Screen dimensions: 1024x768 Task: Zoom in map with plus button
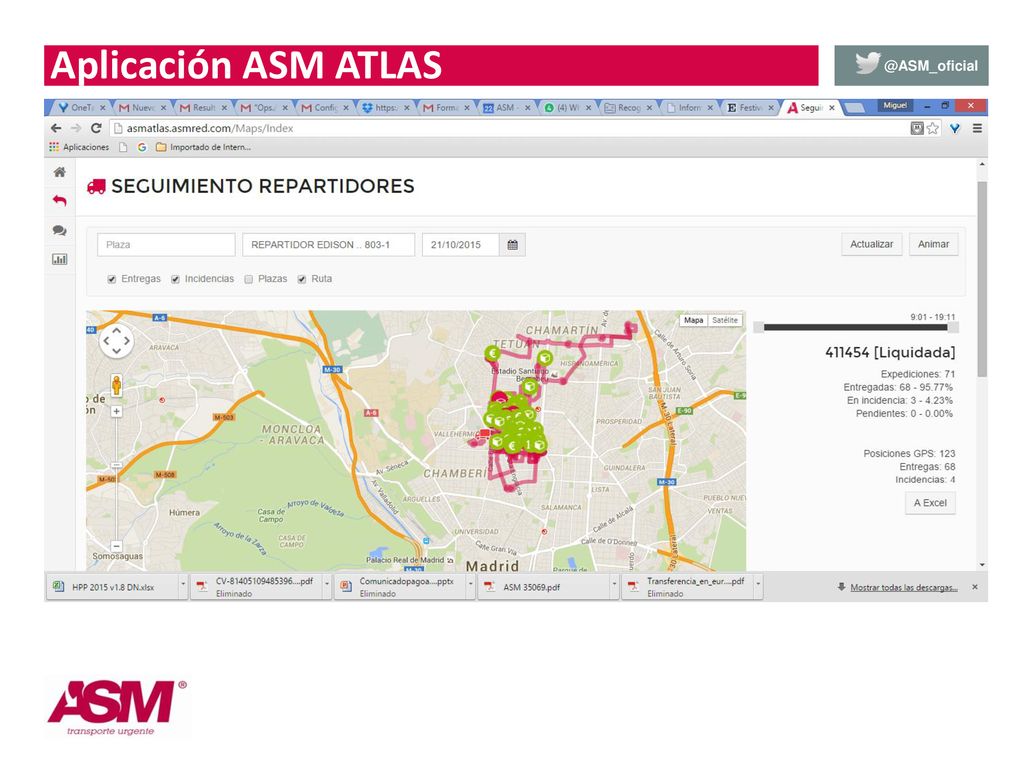tap(116, 411)
